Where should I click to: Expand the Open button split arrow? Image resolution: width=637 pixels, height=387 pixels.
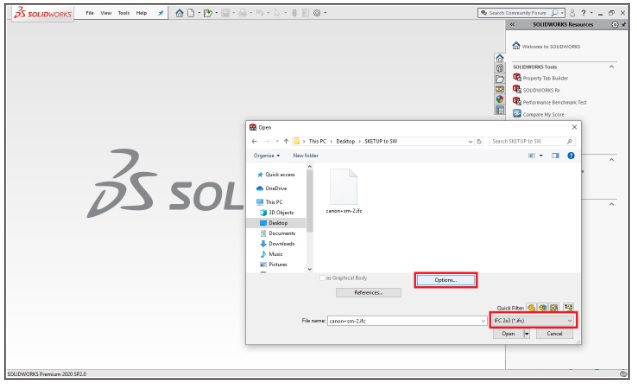pos(526,334)
